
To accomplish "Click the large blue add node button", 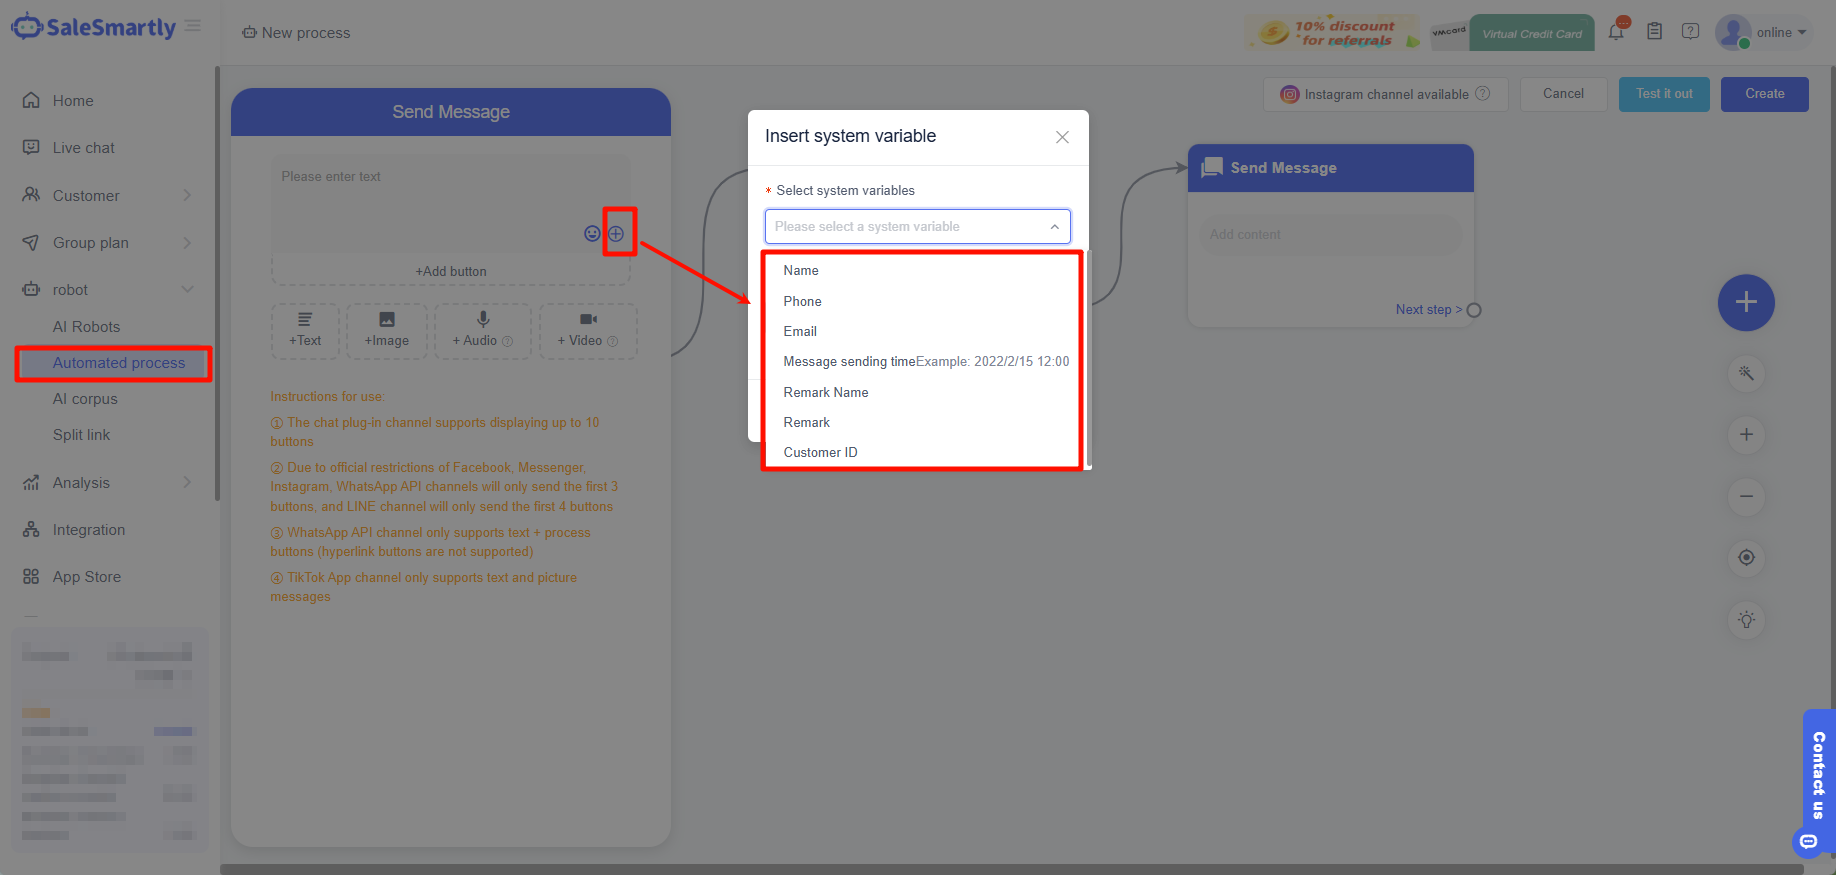I will [x=1746, y=302].
